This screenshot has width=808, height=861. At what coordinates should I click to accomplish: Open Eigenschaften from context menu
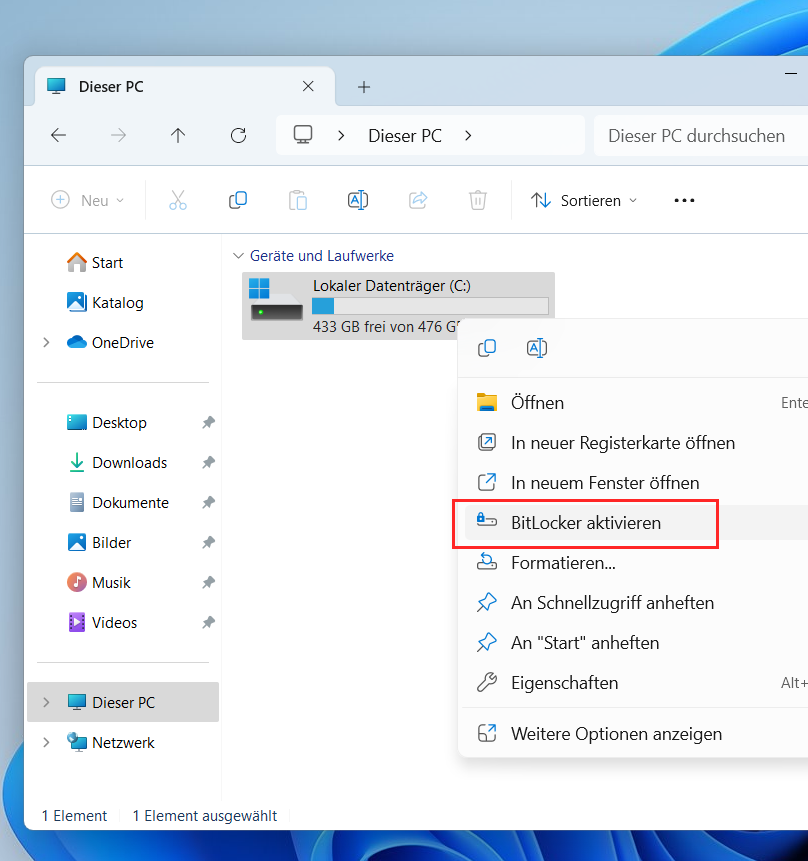(x=636, y=683)
